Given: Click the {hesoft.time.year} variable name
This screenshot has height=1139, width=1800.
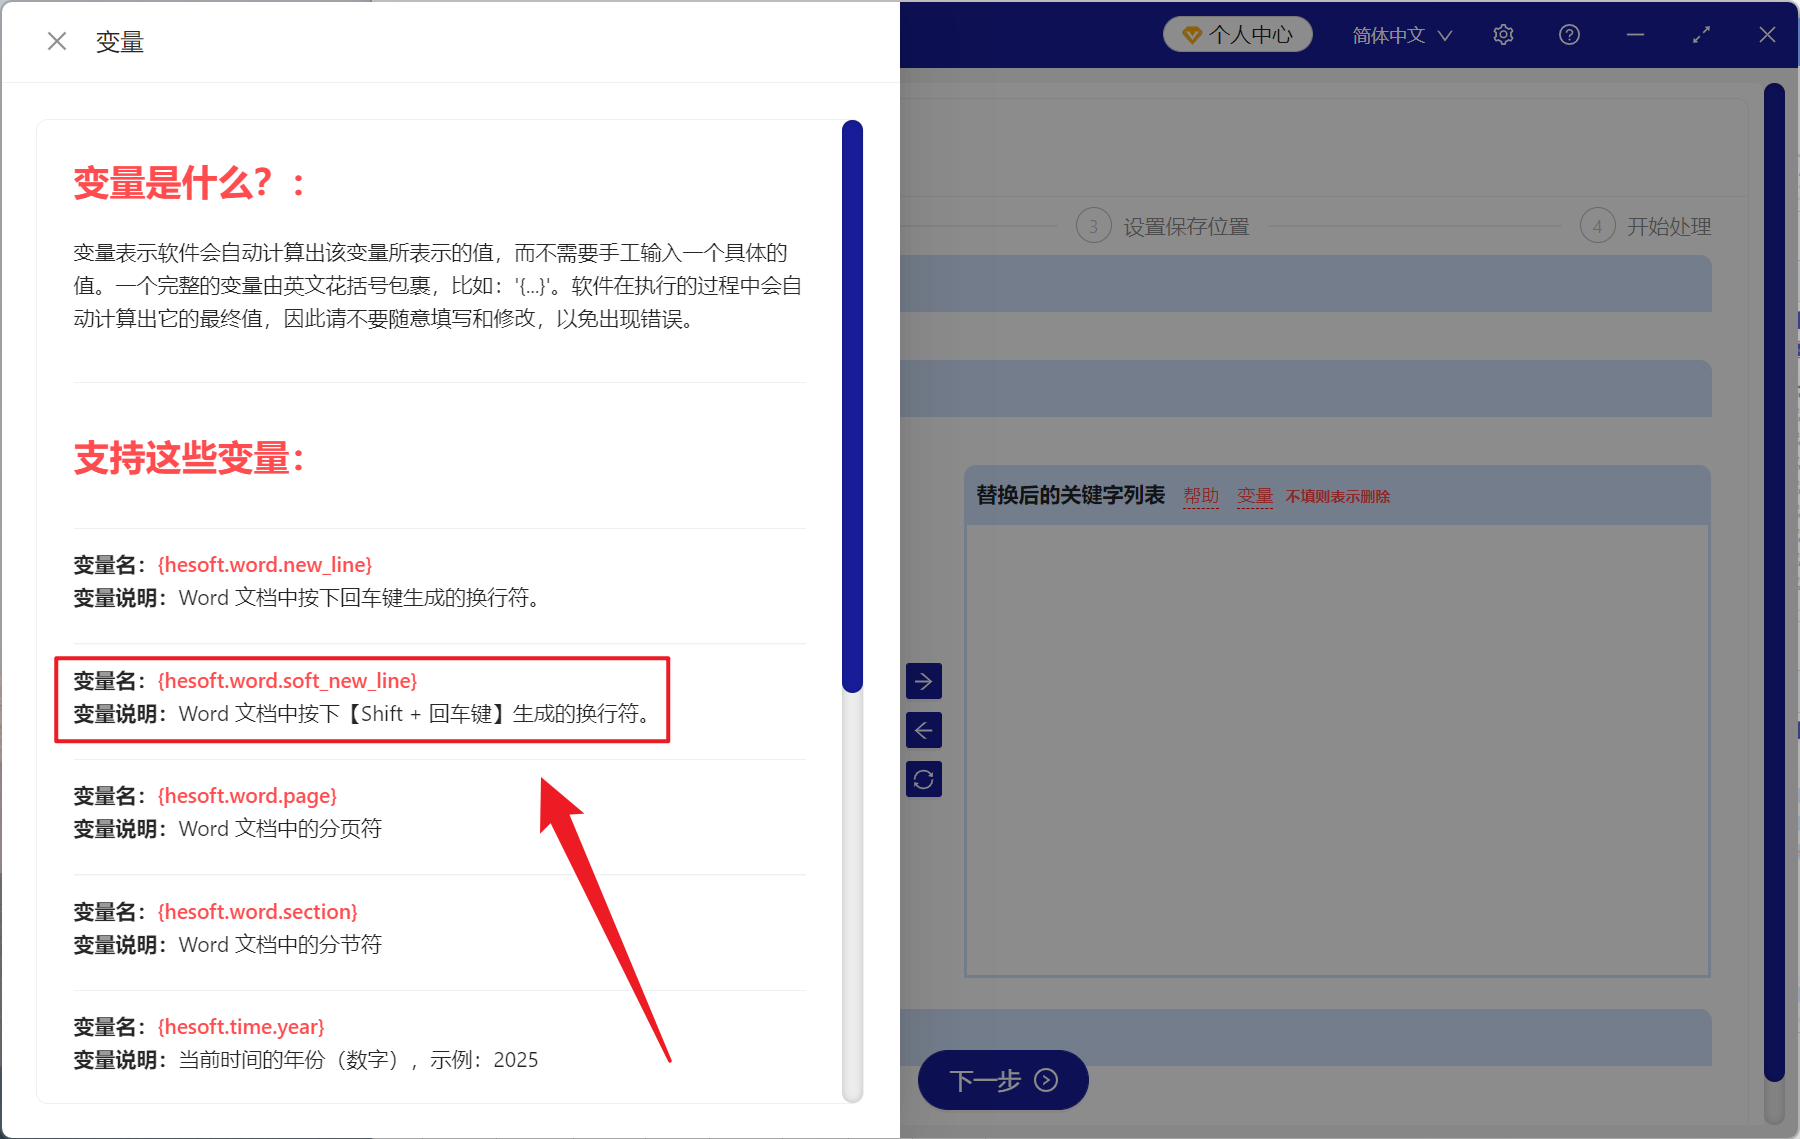Looking at the screenshot, I should (242, 1026).
